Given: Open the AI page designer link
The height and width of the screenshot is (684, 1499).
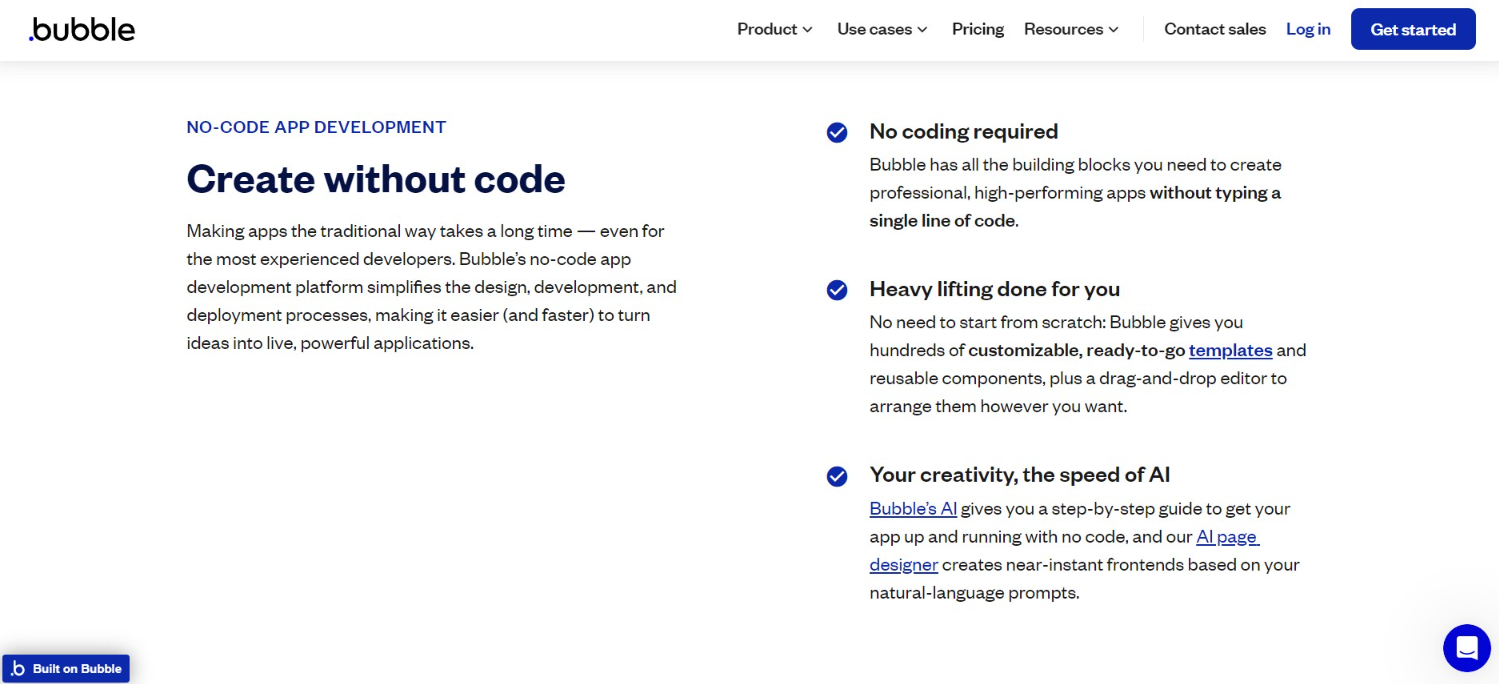Looking at the screenshot, I should (x=1226, y=537).
